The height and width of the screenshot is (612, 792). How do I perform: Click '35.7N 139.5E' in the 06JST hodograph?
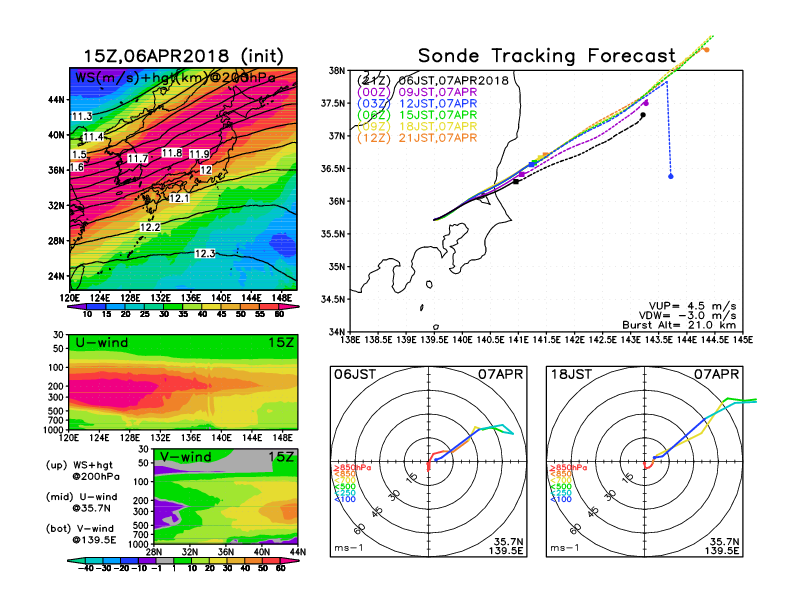click(x=506, y=546)
